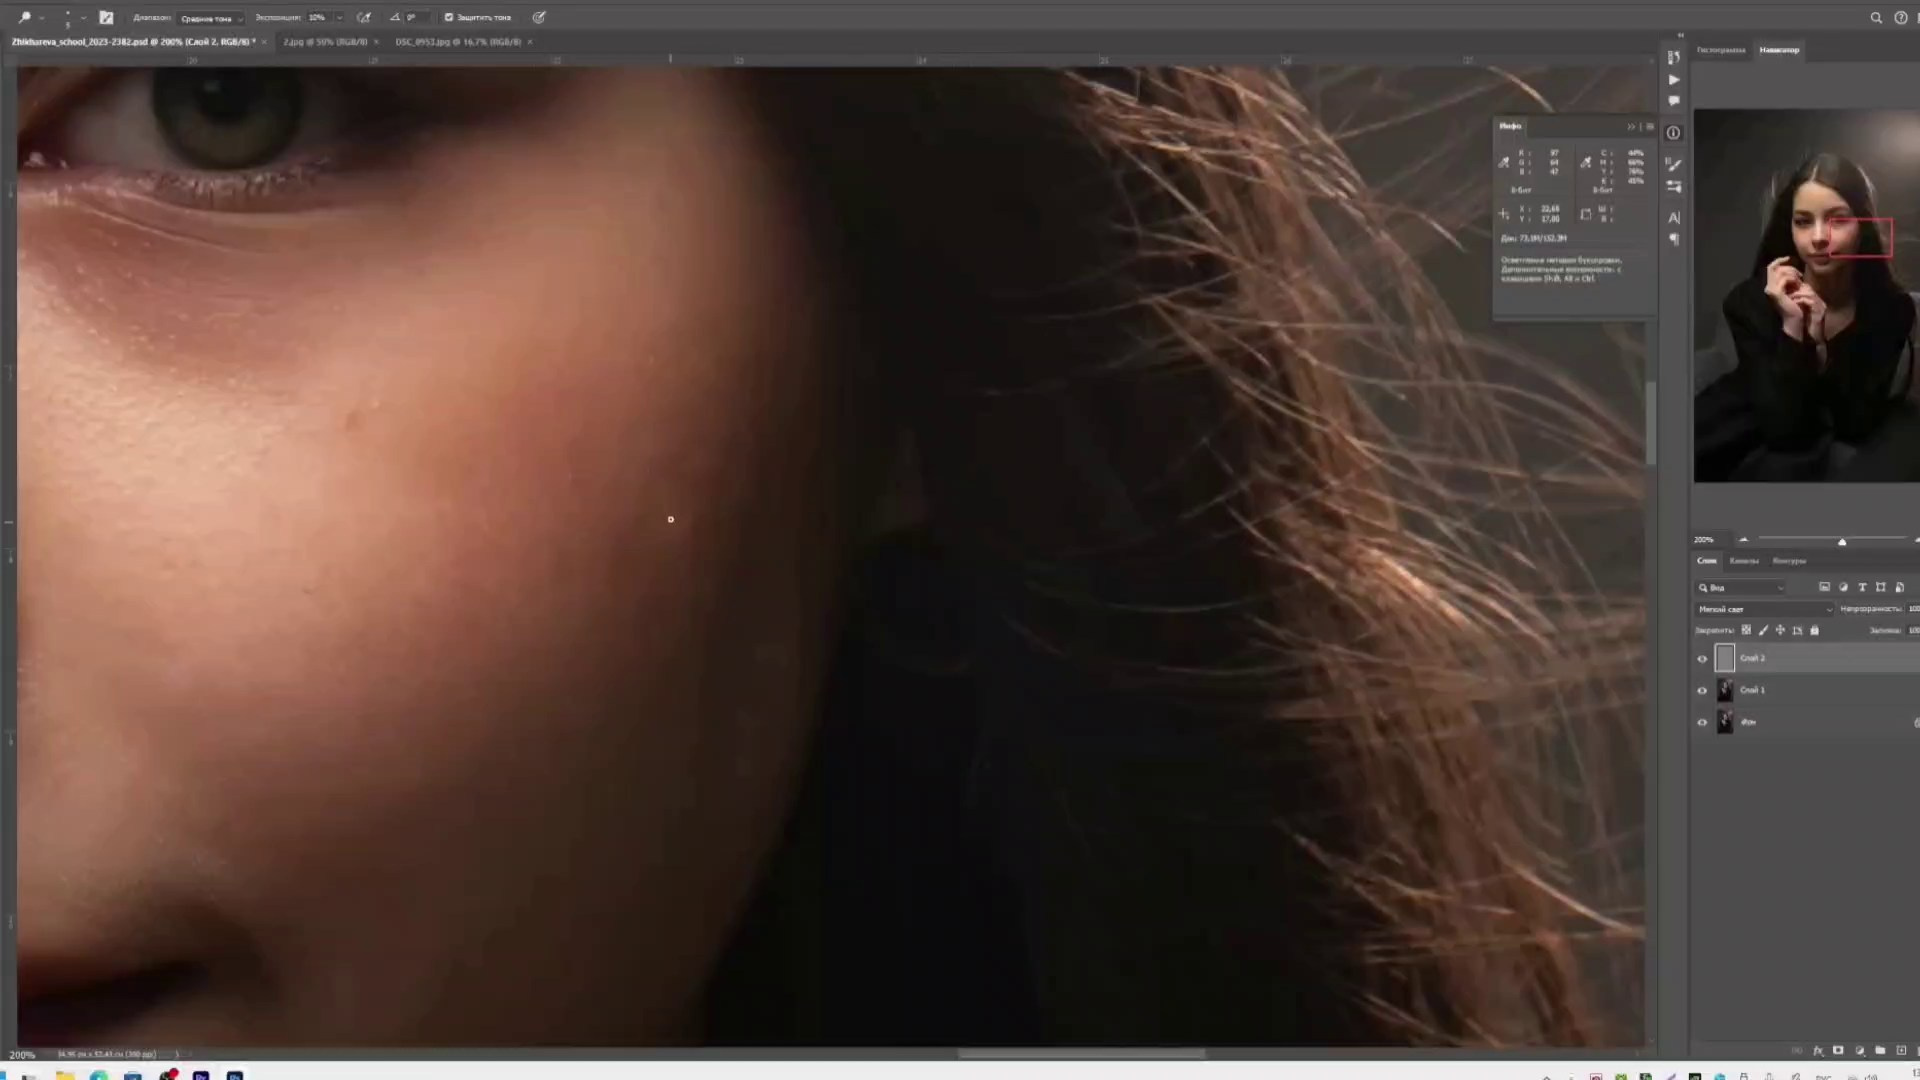Switch to the Channels tab
This screenshot has height=1080, width=1920.
pyautogui.click(x=1743, y=561)
